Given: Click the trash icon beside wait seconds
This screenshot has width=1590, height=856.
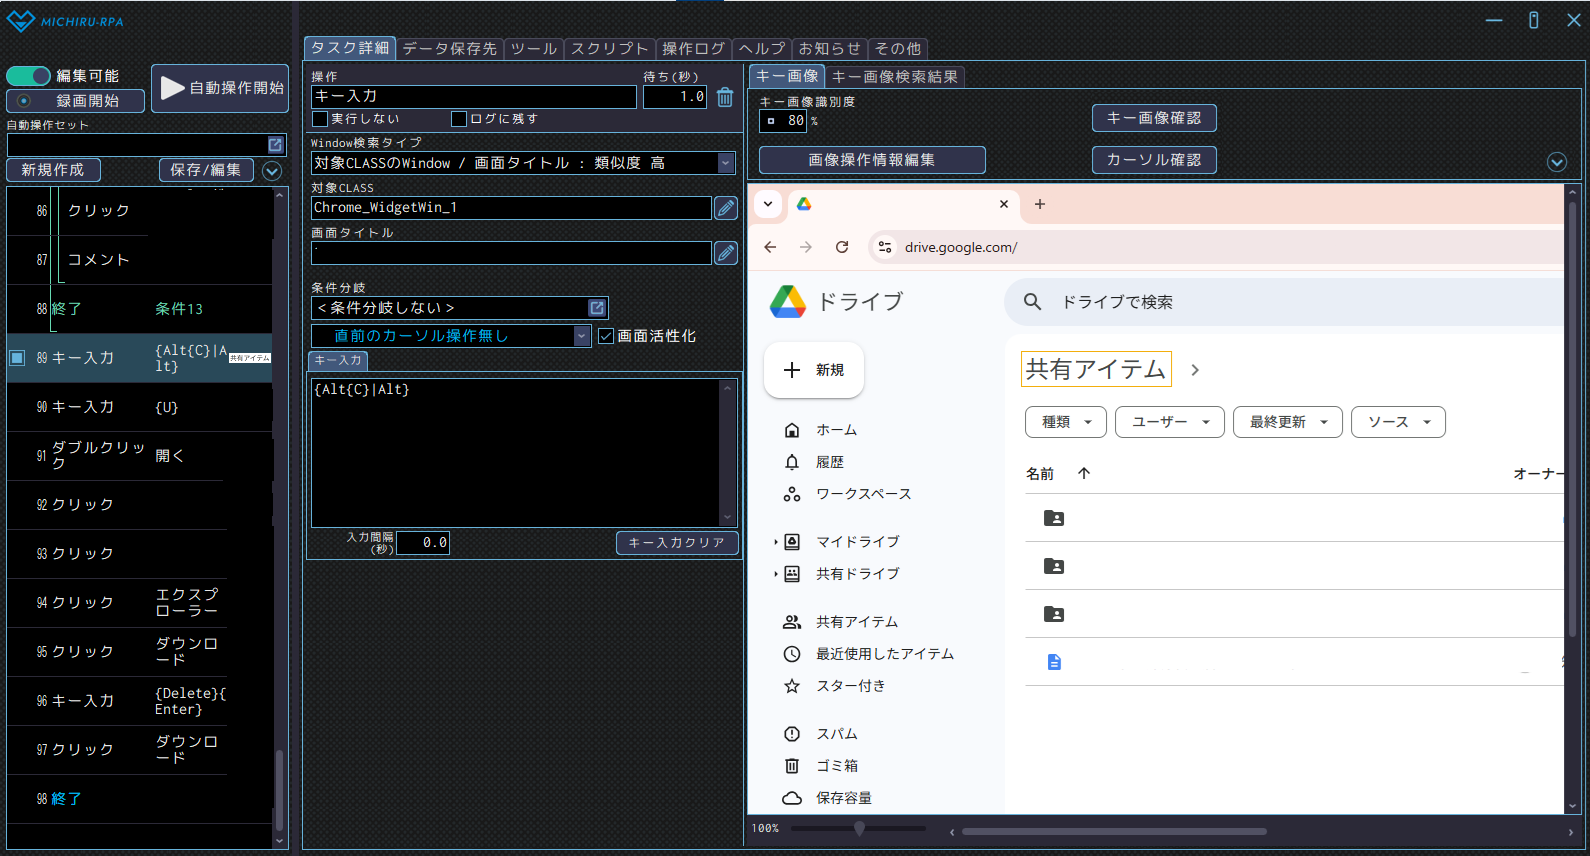Looking at the screenshot, I should click(725, 97).
